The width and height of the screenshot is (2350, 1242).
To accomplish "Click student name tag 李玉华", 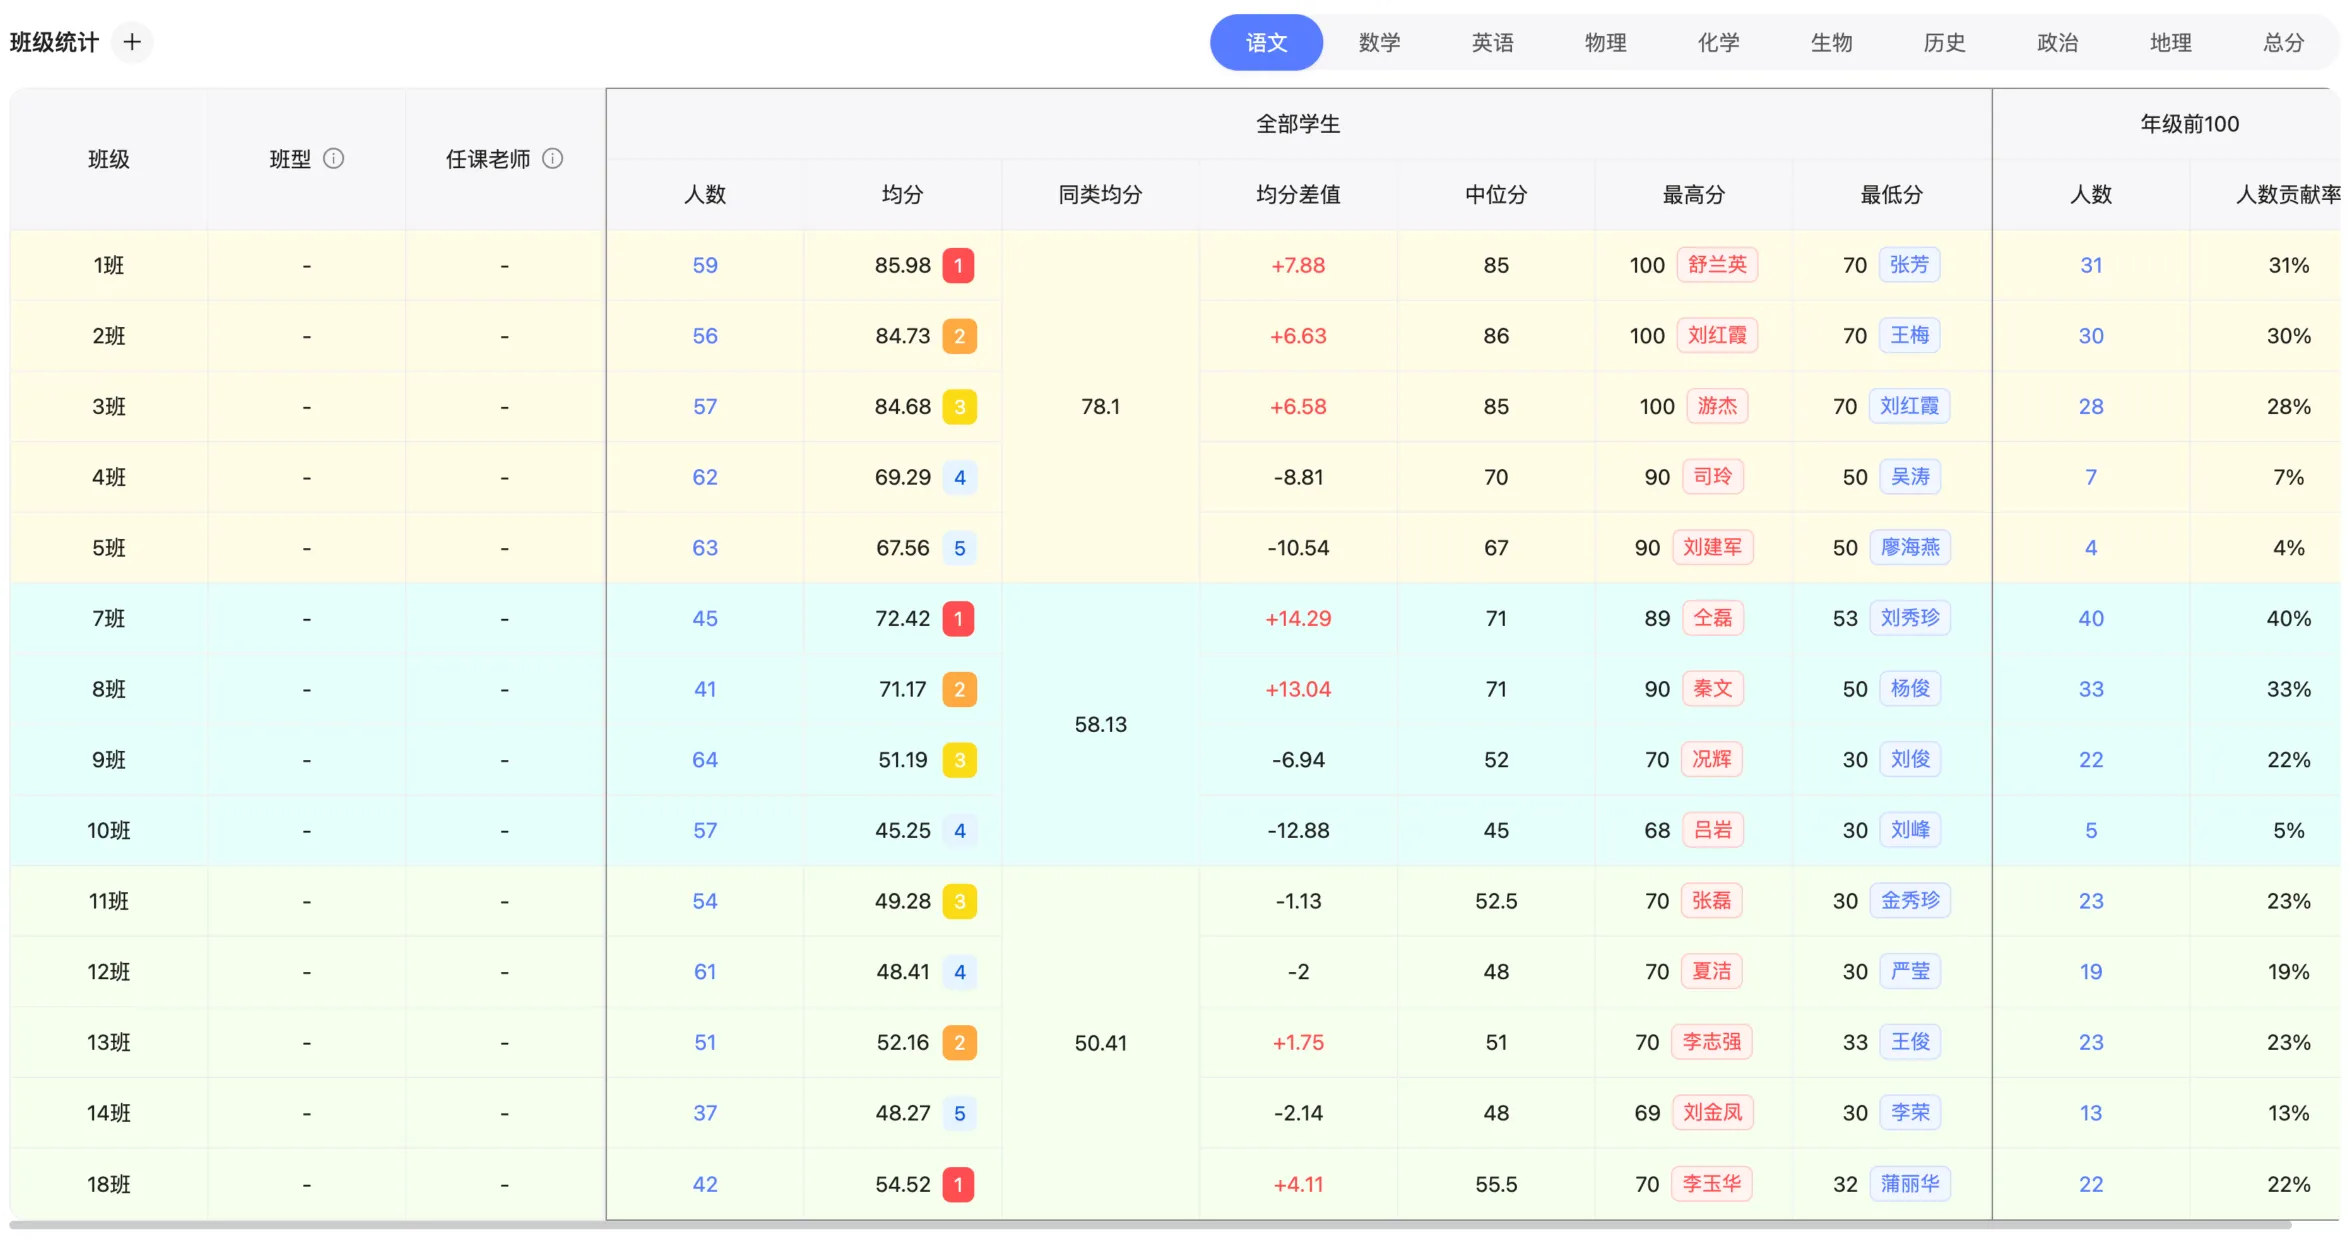I will 1711,1184.
